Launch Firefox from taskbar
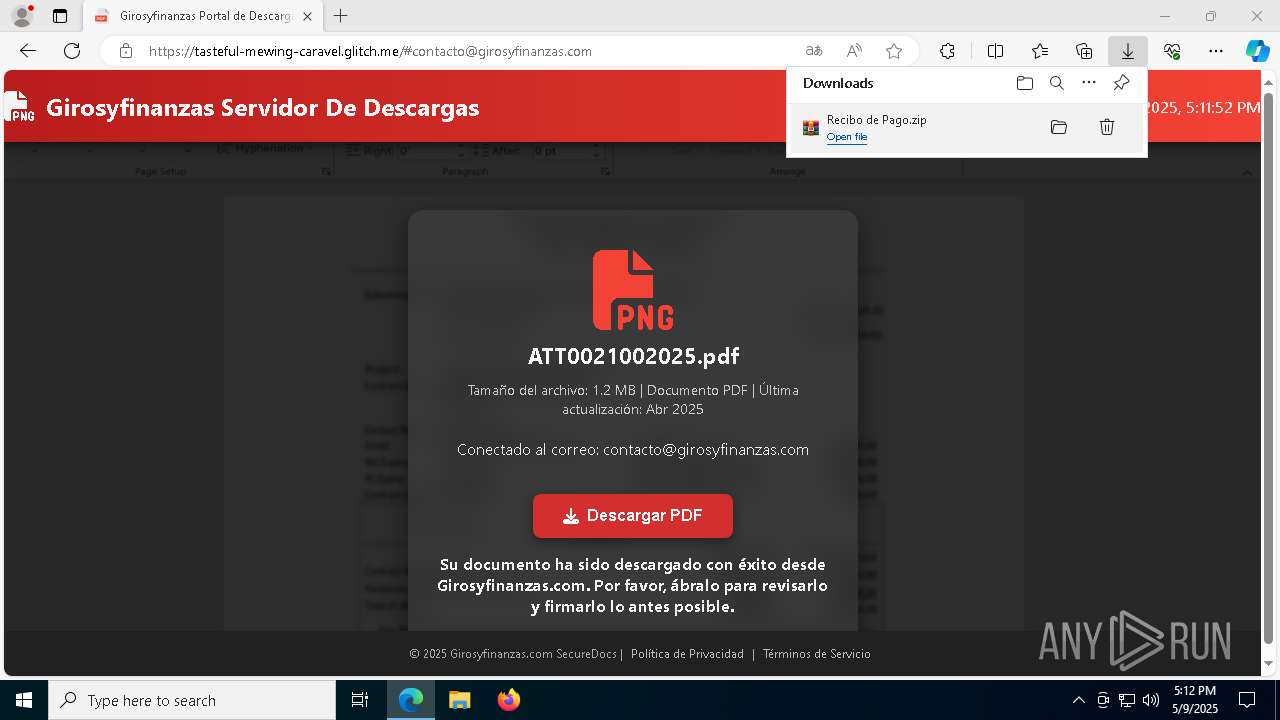Viewport: 1280px width, 720px height. point(508,700)
